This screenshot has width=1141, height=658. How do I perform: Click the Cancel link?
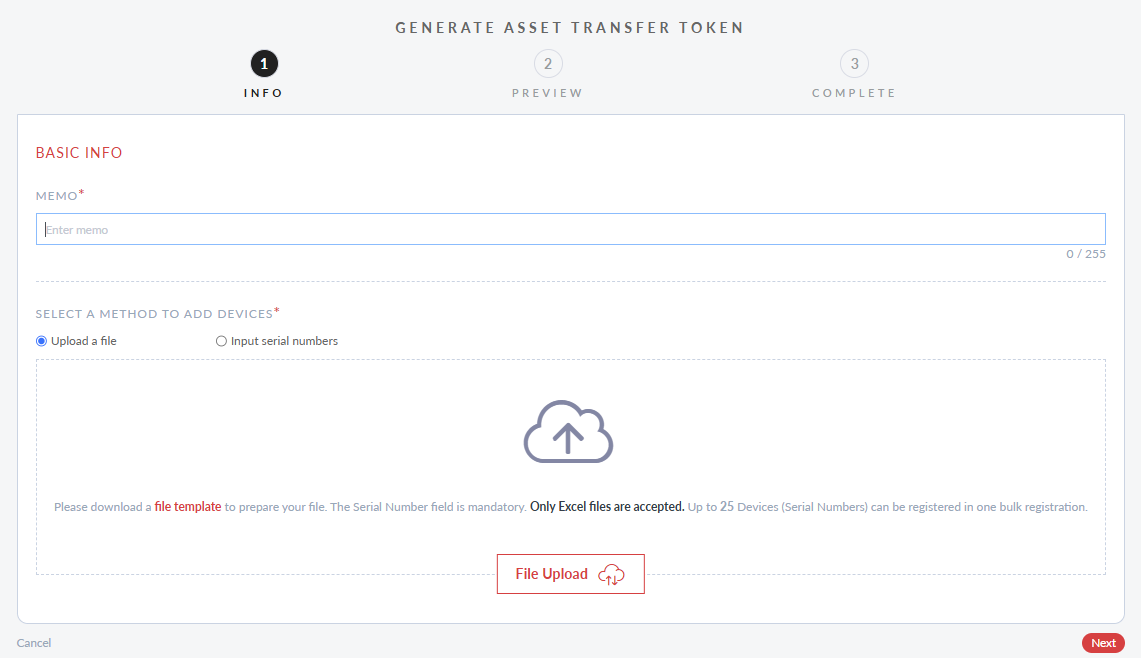pyautogui.click(x=33, y=643)
